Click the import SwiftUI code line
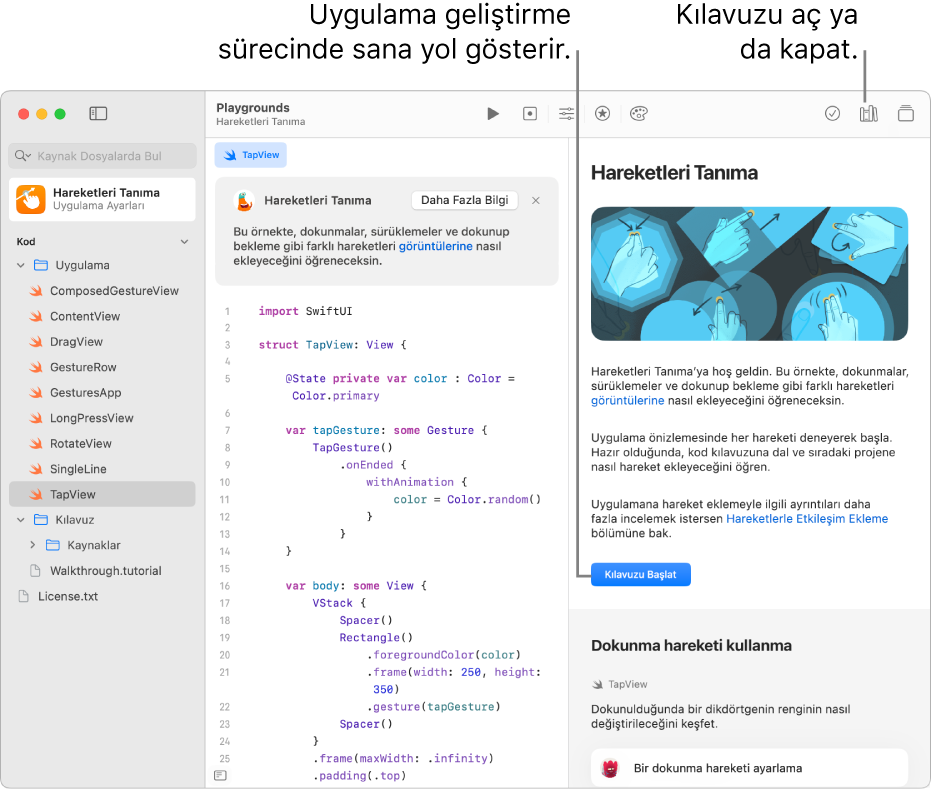The image size is (936, 790). (x=305, y=311)
